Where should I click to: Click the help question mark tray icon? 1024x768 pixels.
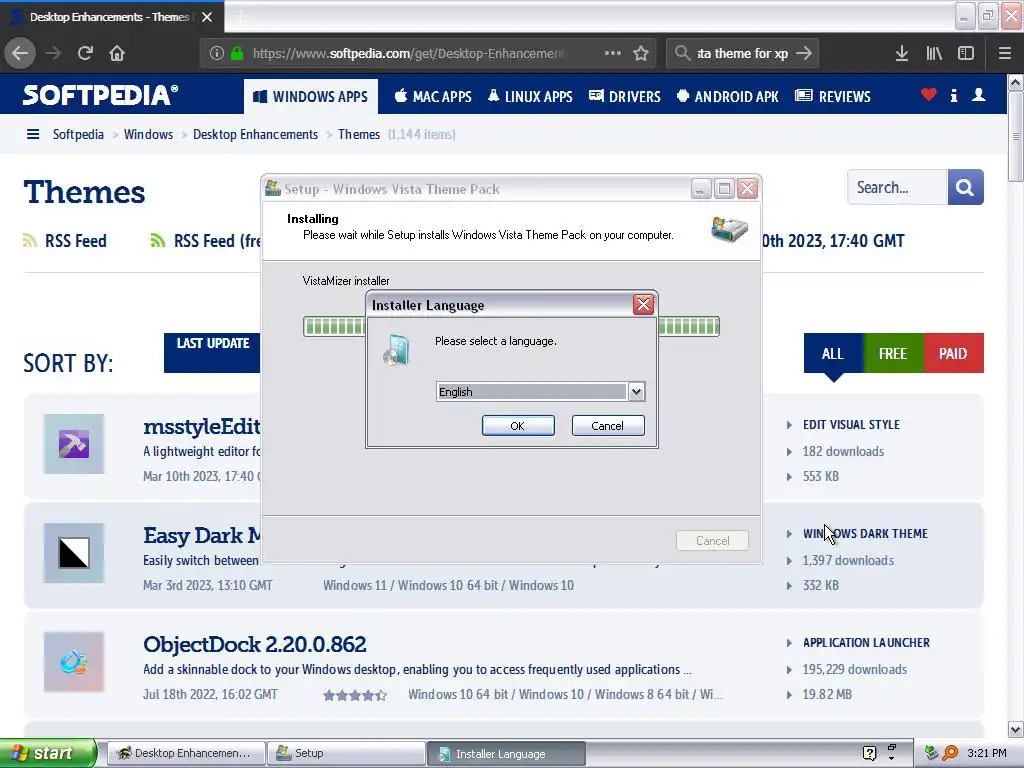click(869, 753)
